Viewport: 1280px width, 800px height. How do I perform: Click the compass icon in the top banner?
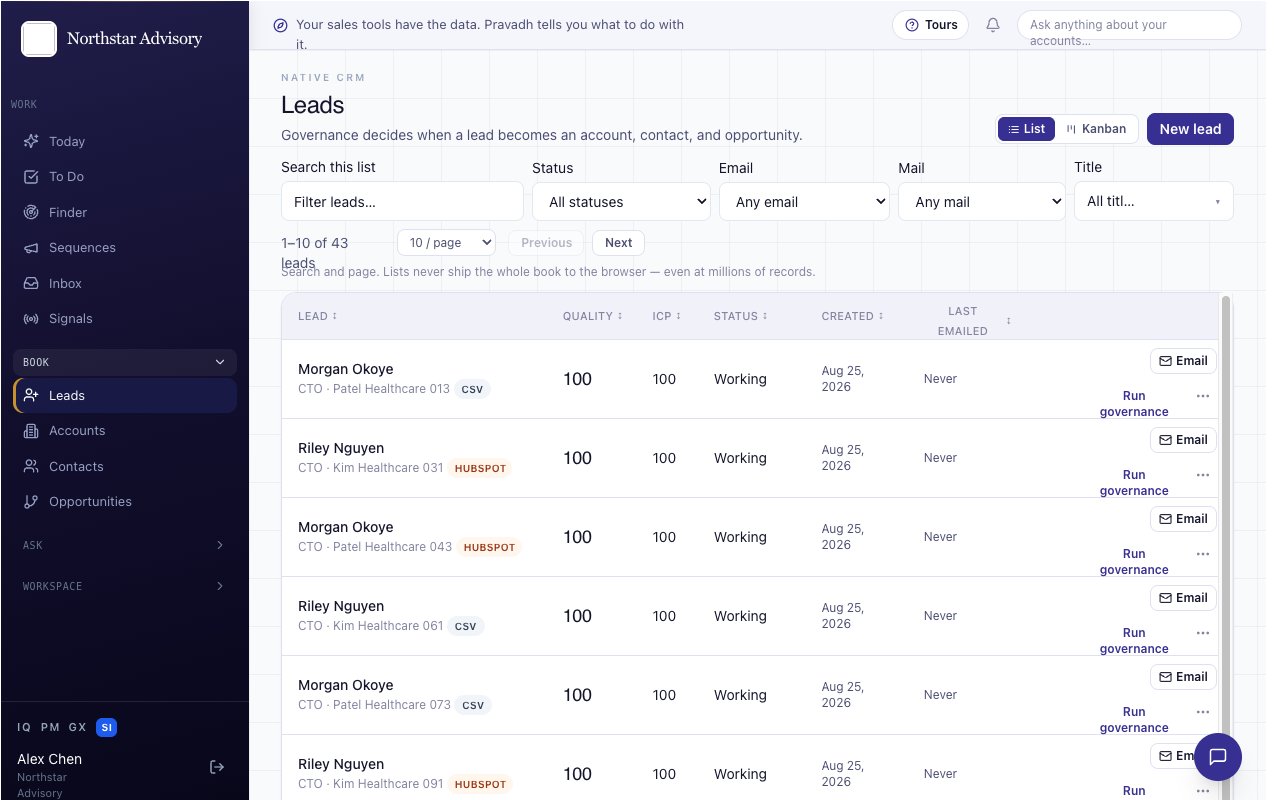coord(280,25)
